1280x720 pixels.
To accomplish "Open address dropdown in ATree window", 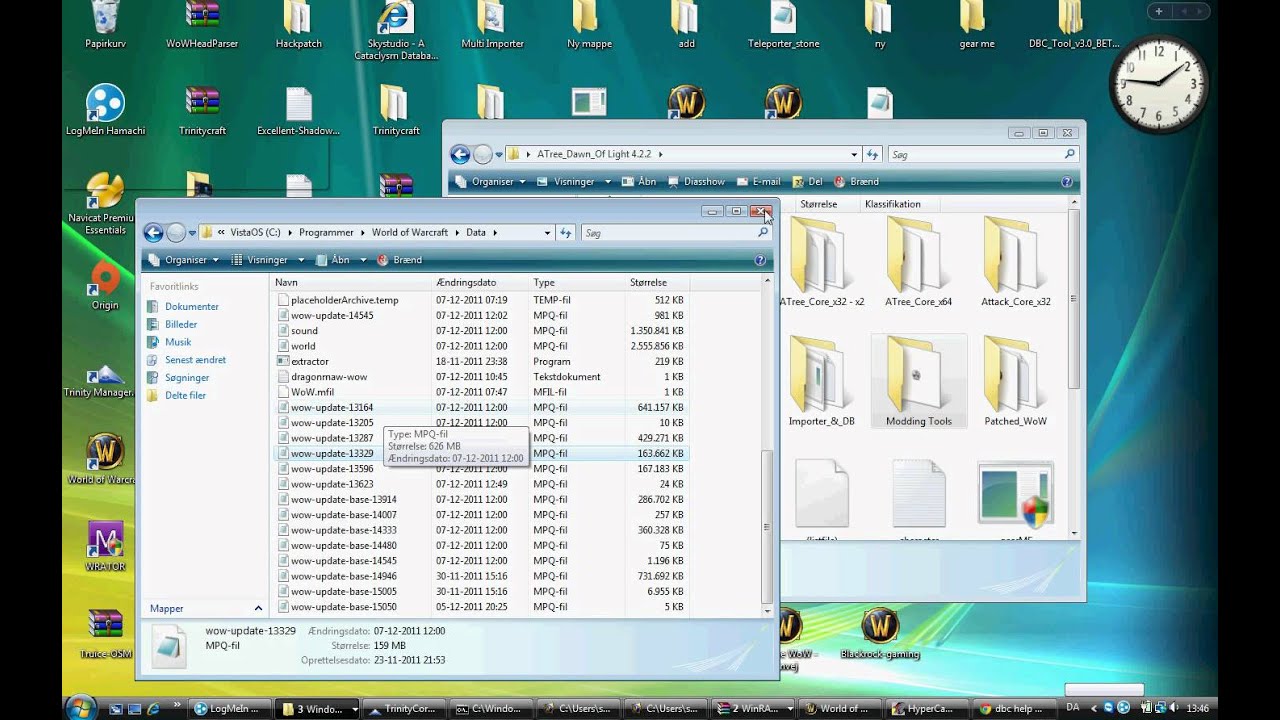I will (854, 155).
